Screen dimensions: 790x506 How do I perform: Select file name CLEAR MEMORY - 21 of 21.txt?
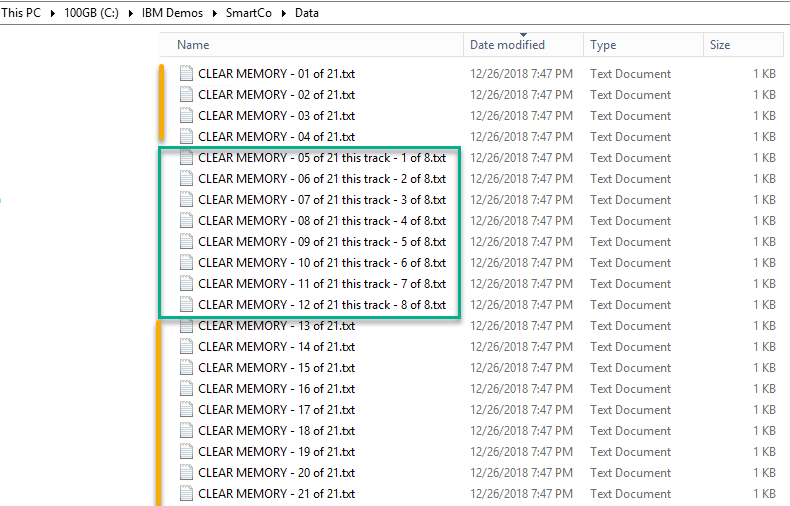[276, 494]
